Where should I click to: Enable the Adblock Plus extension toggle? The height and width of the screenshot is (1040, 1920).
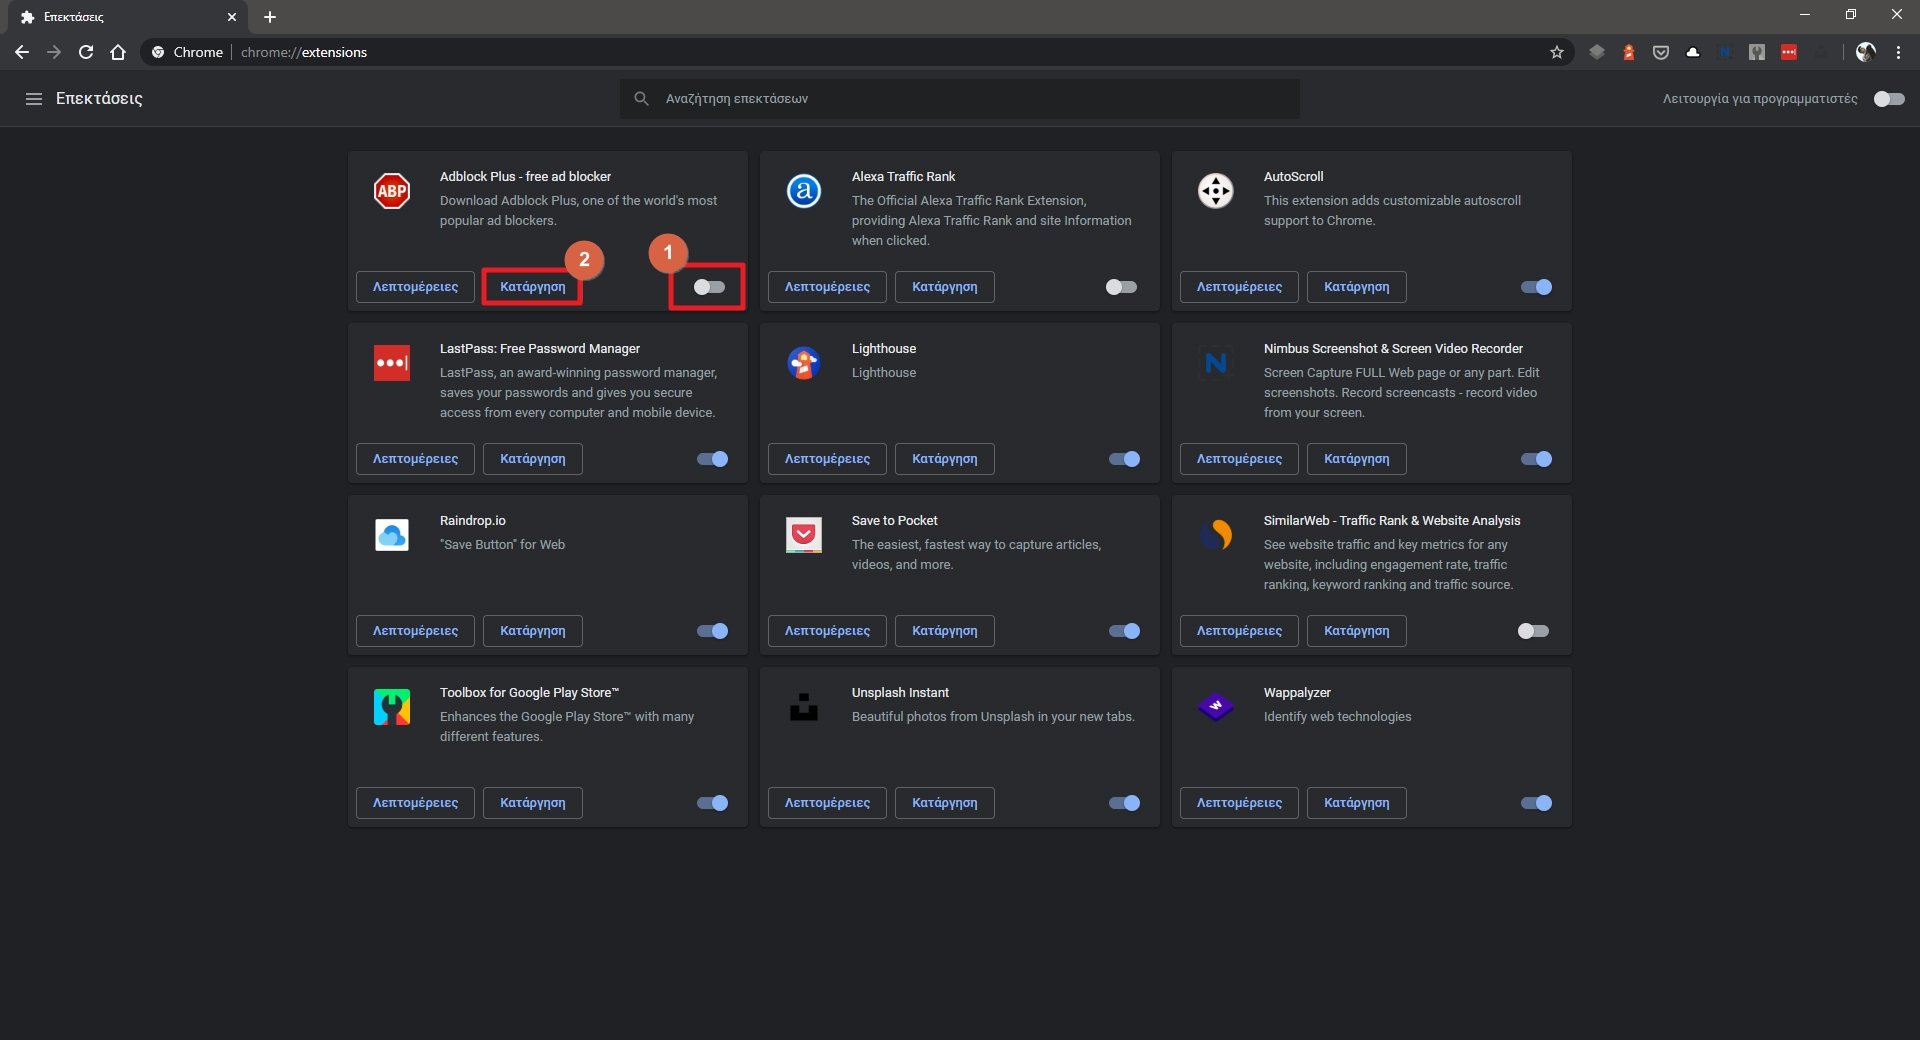pyautogui.click(x=709, y=287)
